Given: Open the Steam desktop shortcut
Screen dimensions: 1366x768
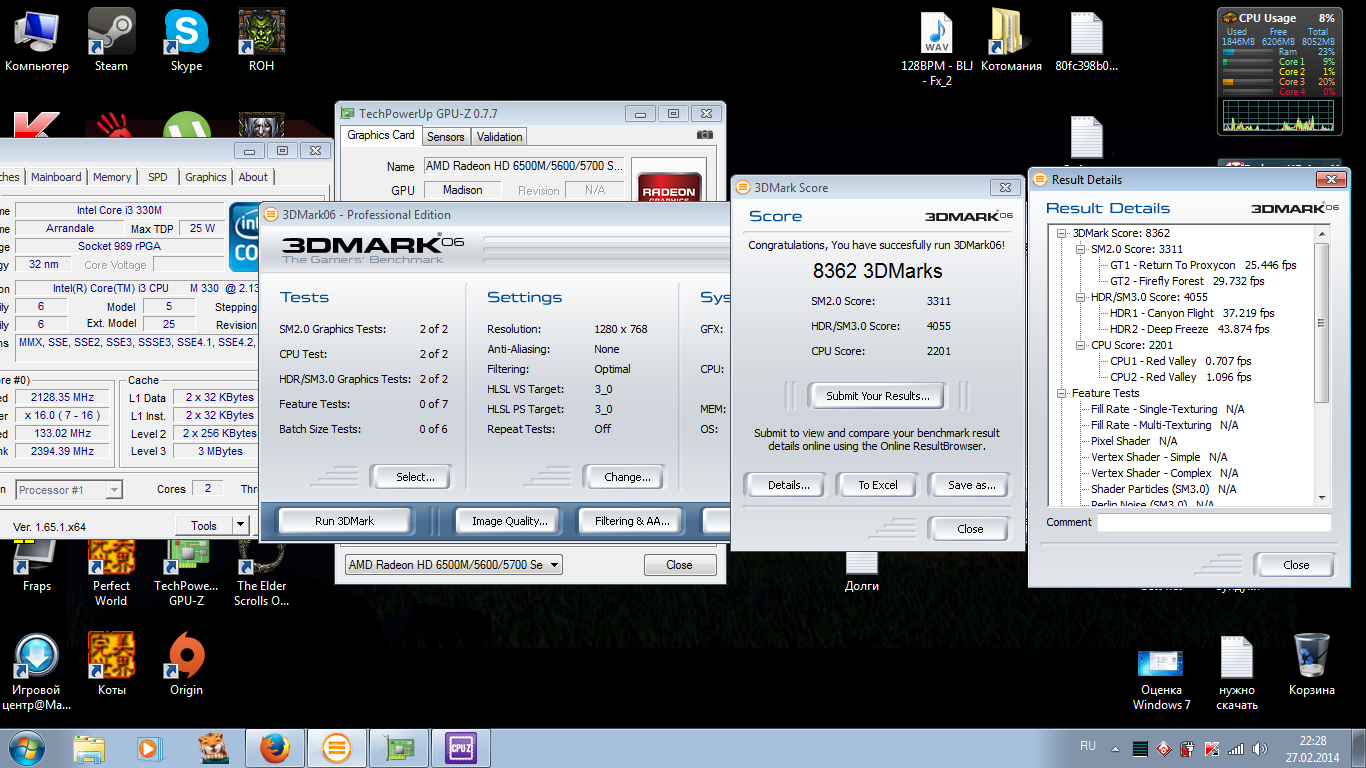Looking at the screenshot, I should click(111, 41).
